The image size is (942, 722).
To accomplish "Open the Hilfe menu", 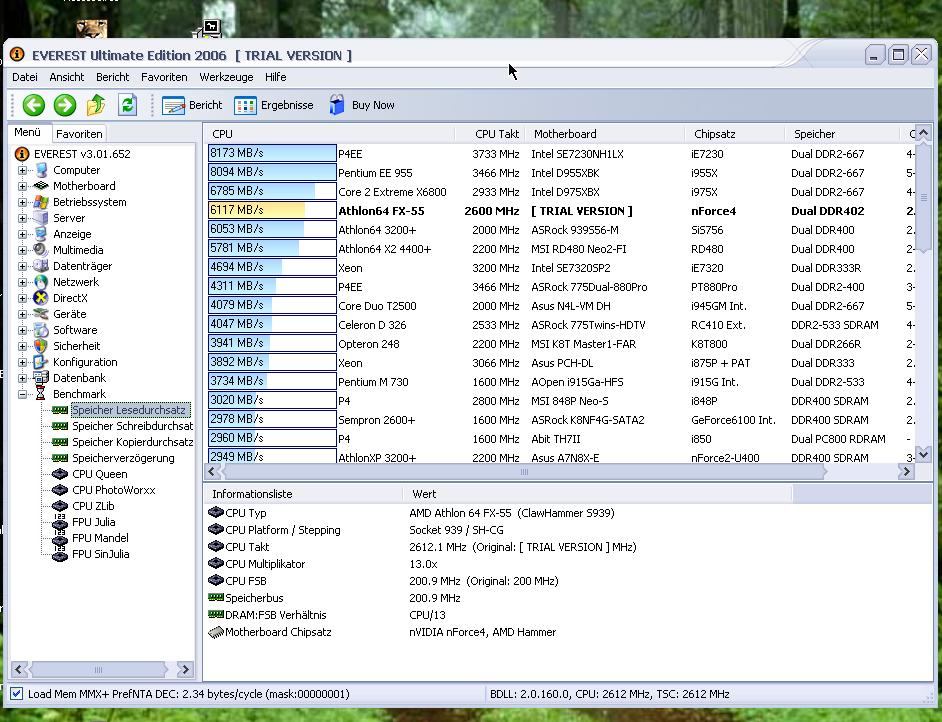I will (276, 77).
